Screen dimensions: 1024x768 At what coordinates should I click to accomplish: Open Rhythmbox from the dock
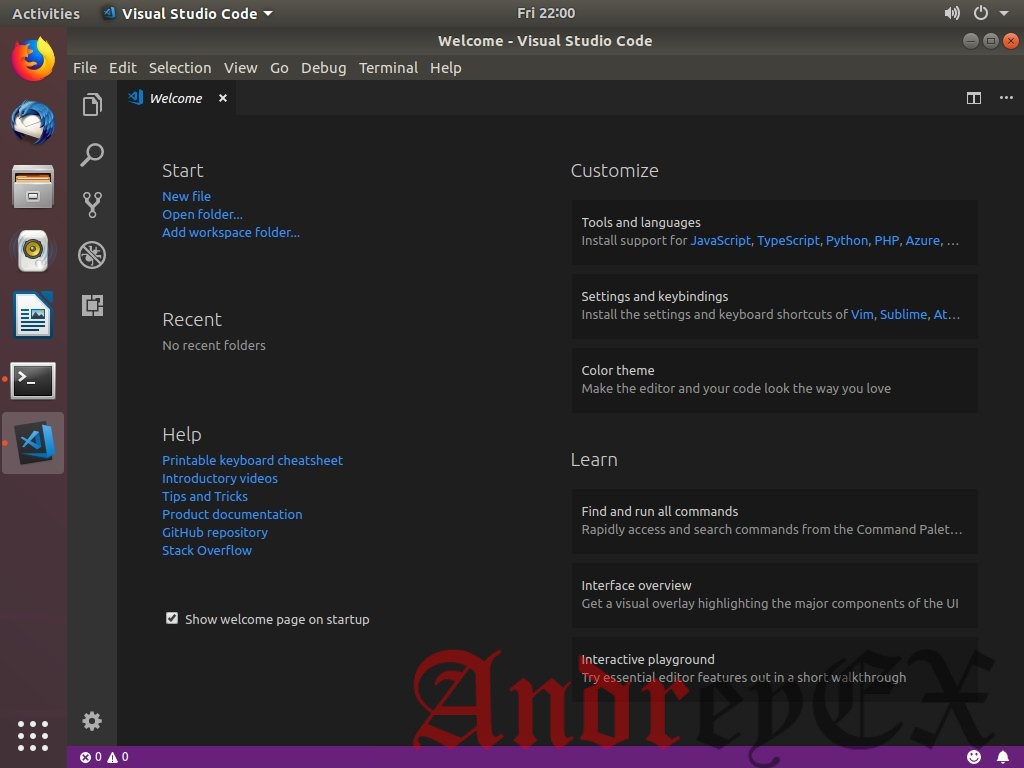tap(33, 250)
